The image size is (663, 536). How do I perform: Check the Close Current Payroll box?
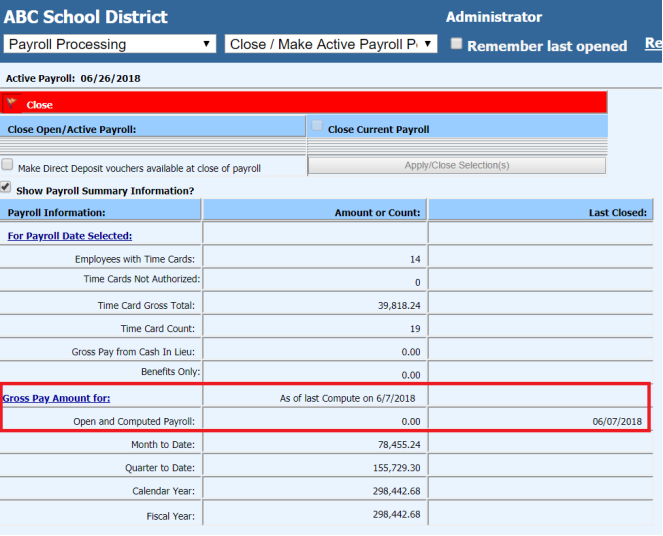[x=317, y=127]
